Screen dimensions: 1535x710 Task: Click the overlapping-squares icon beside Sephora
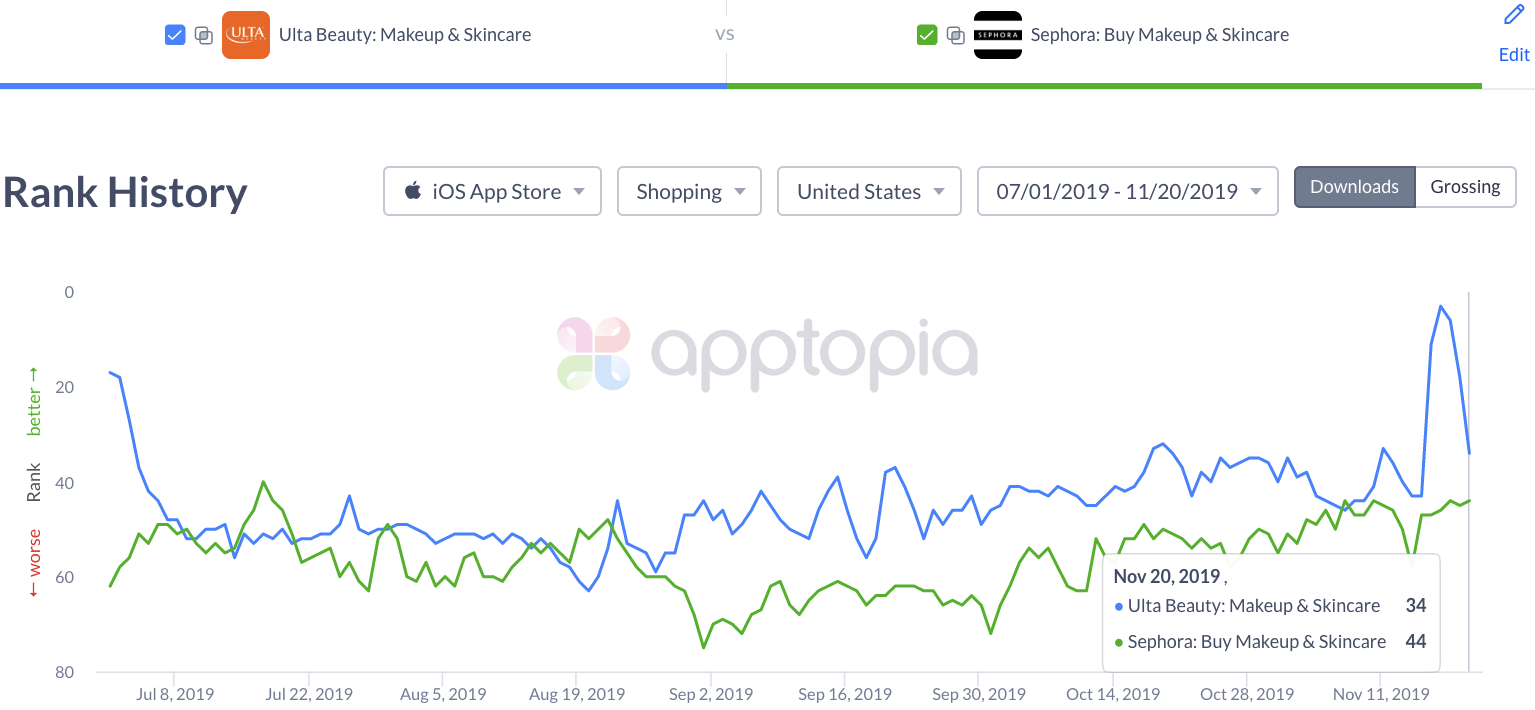point(955,35)
